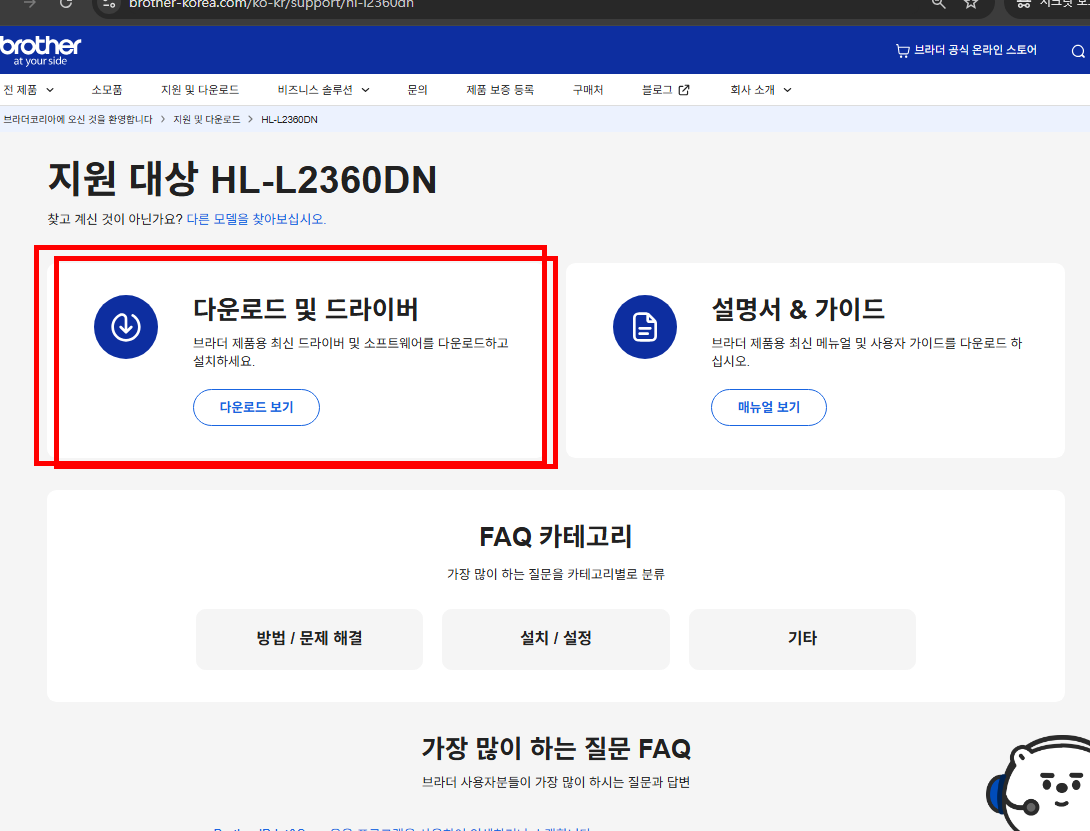This screenshot has width=1090, height=831.
Task: Expand the 회사 소개 dropdown
Action: (760, 90)
